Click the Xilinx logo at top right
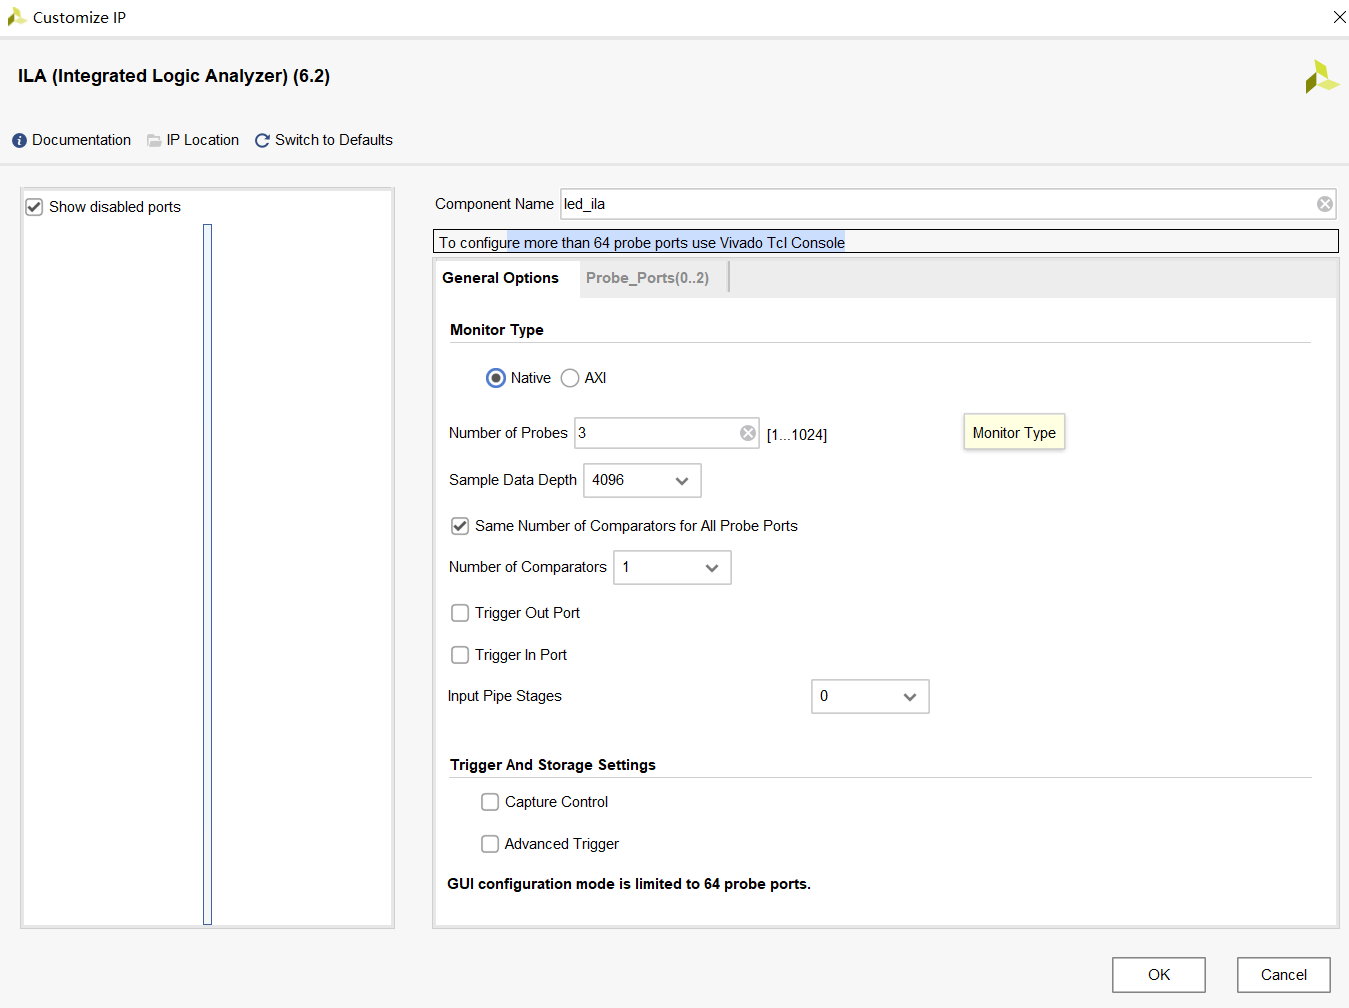1349x1008 pixels. [1320, 77]
